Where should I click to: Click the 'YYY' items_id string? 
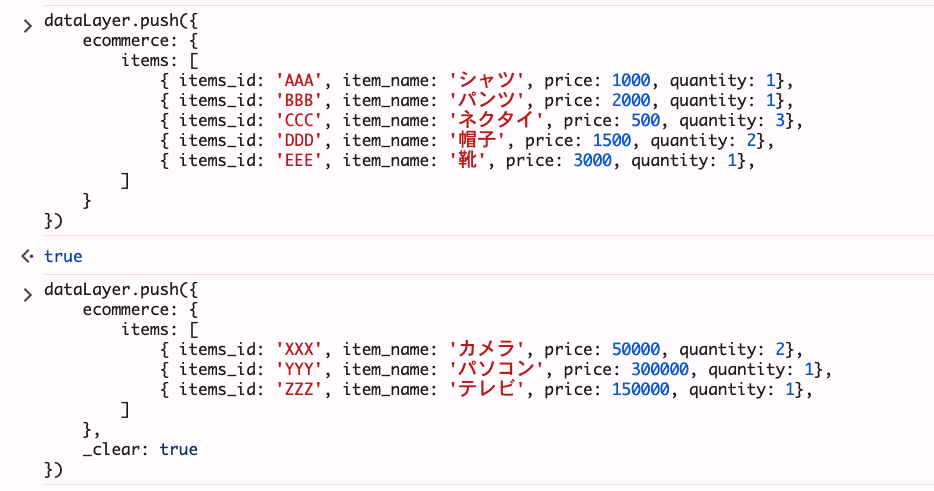click(x=299, y=369)
